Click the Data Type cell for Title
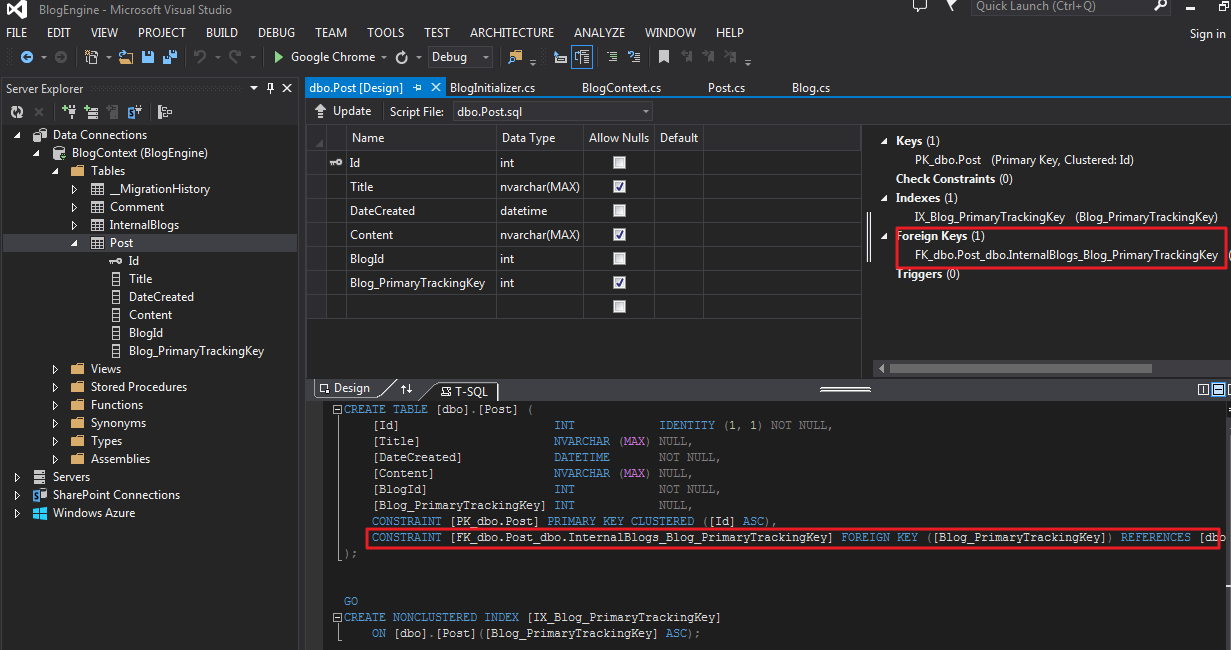 click(x=540, y=186)
